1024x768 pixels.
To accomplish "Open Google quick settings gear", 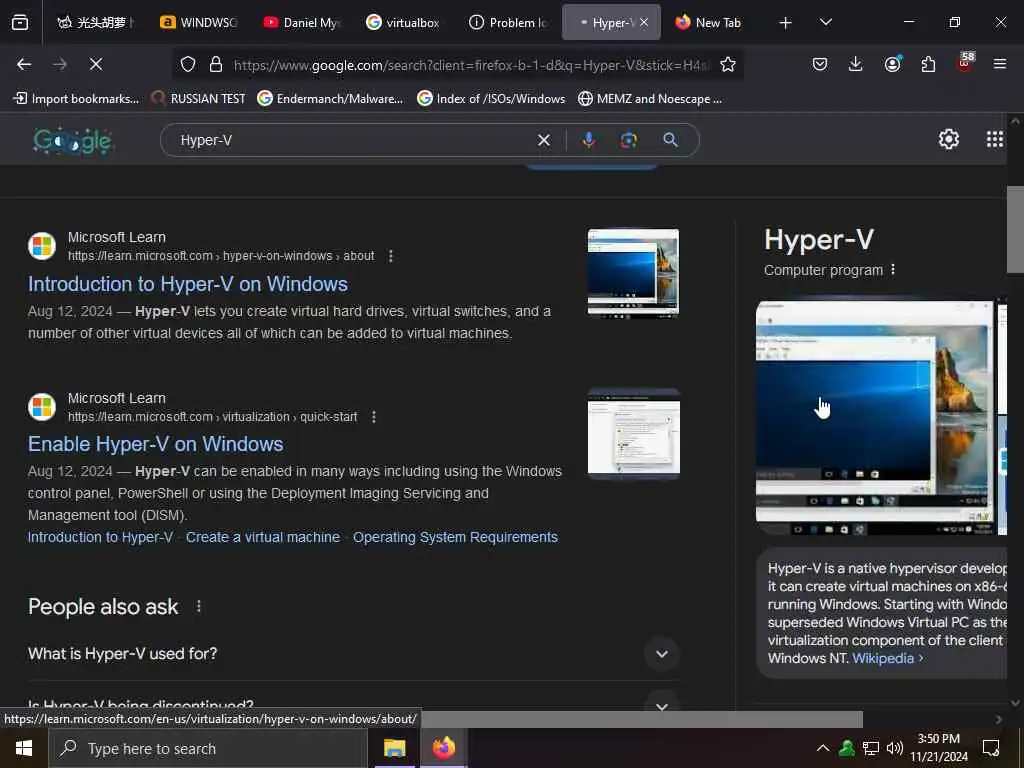I will [x=948, y=138].
